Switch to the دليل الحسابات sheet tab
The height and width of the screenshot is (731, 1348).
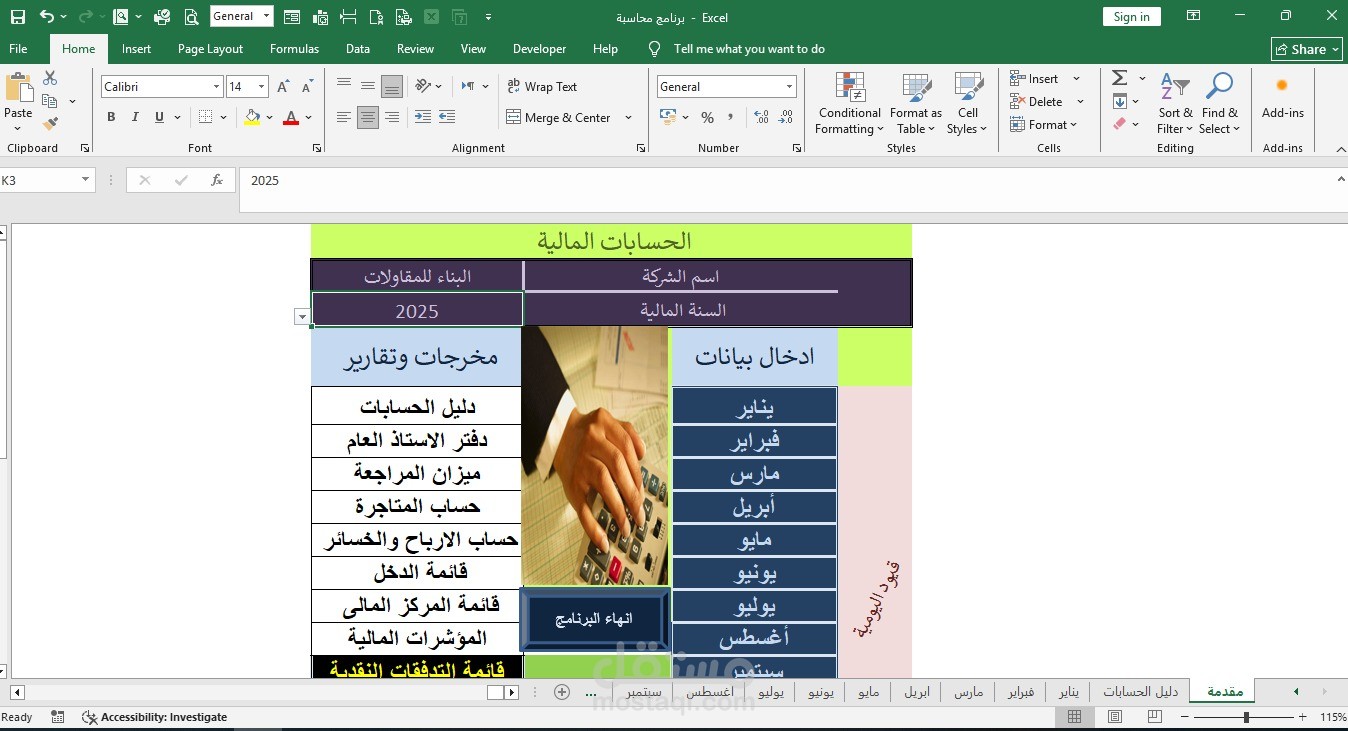pos(1140,692)
